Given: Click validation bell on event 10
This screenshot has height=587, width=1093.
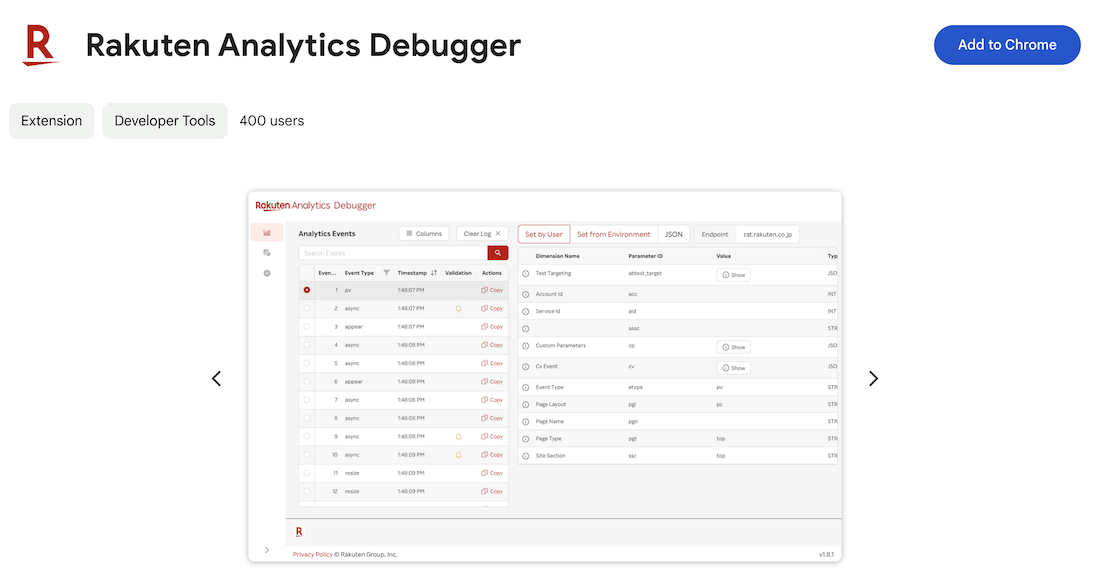Looking at the screenshot, I should (458, 455).
